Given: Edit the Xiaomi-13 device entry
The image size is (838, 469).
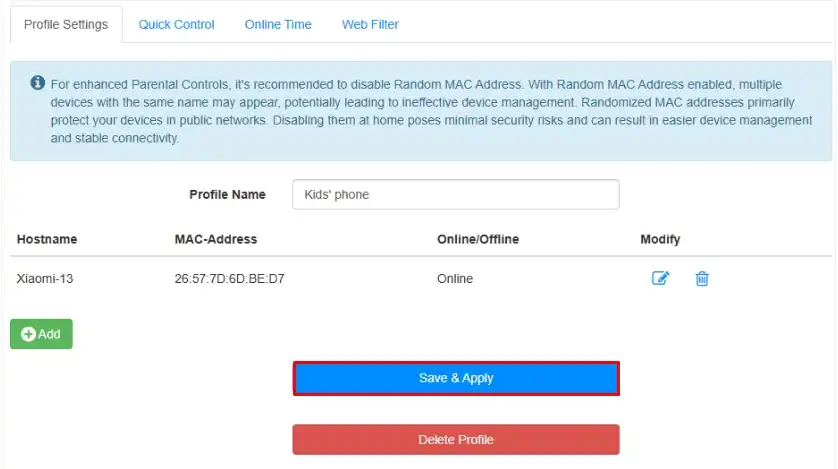Looking at the screenshot, I should tap(660, 278).
